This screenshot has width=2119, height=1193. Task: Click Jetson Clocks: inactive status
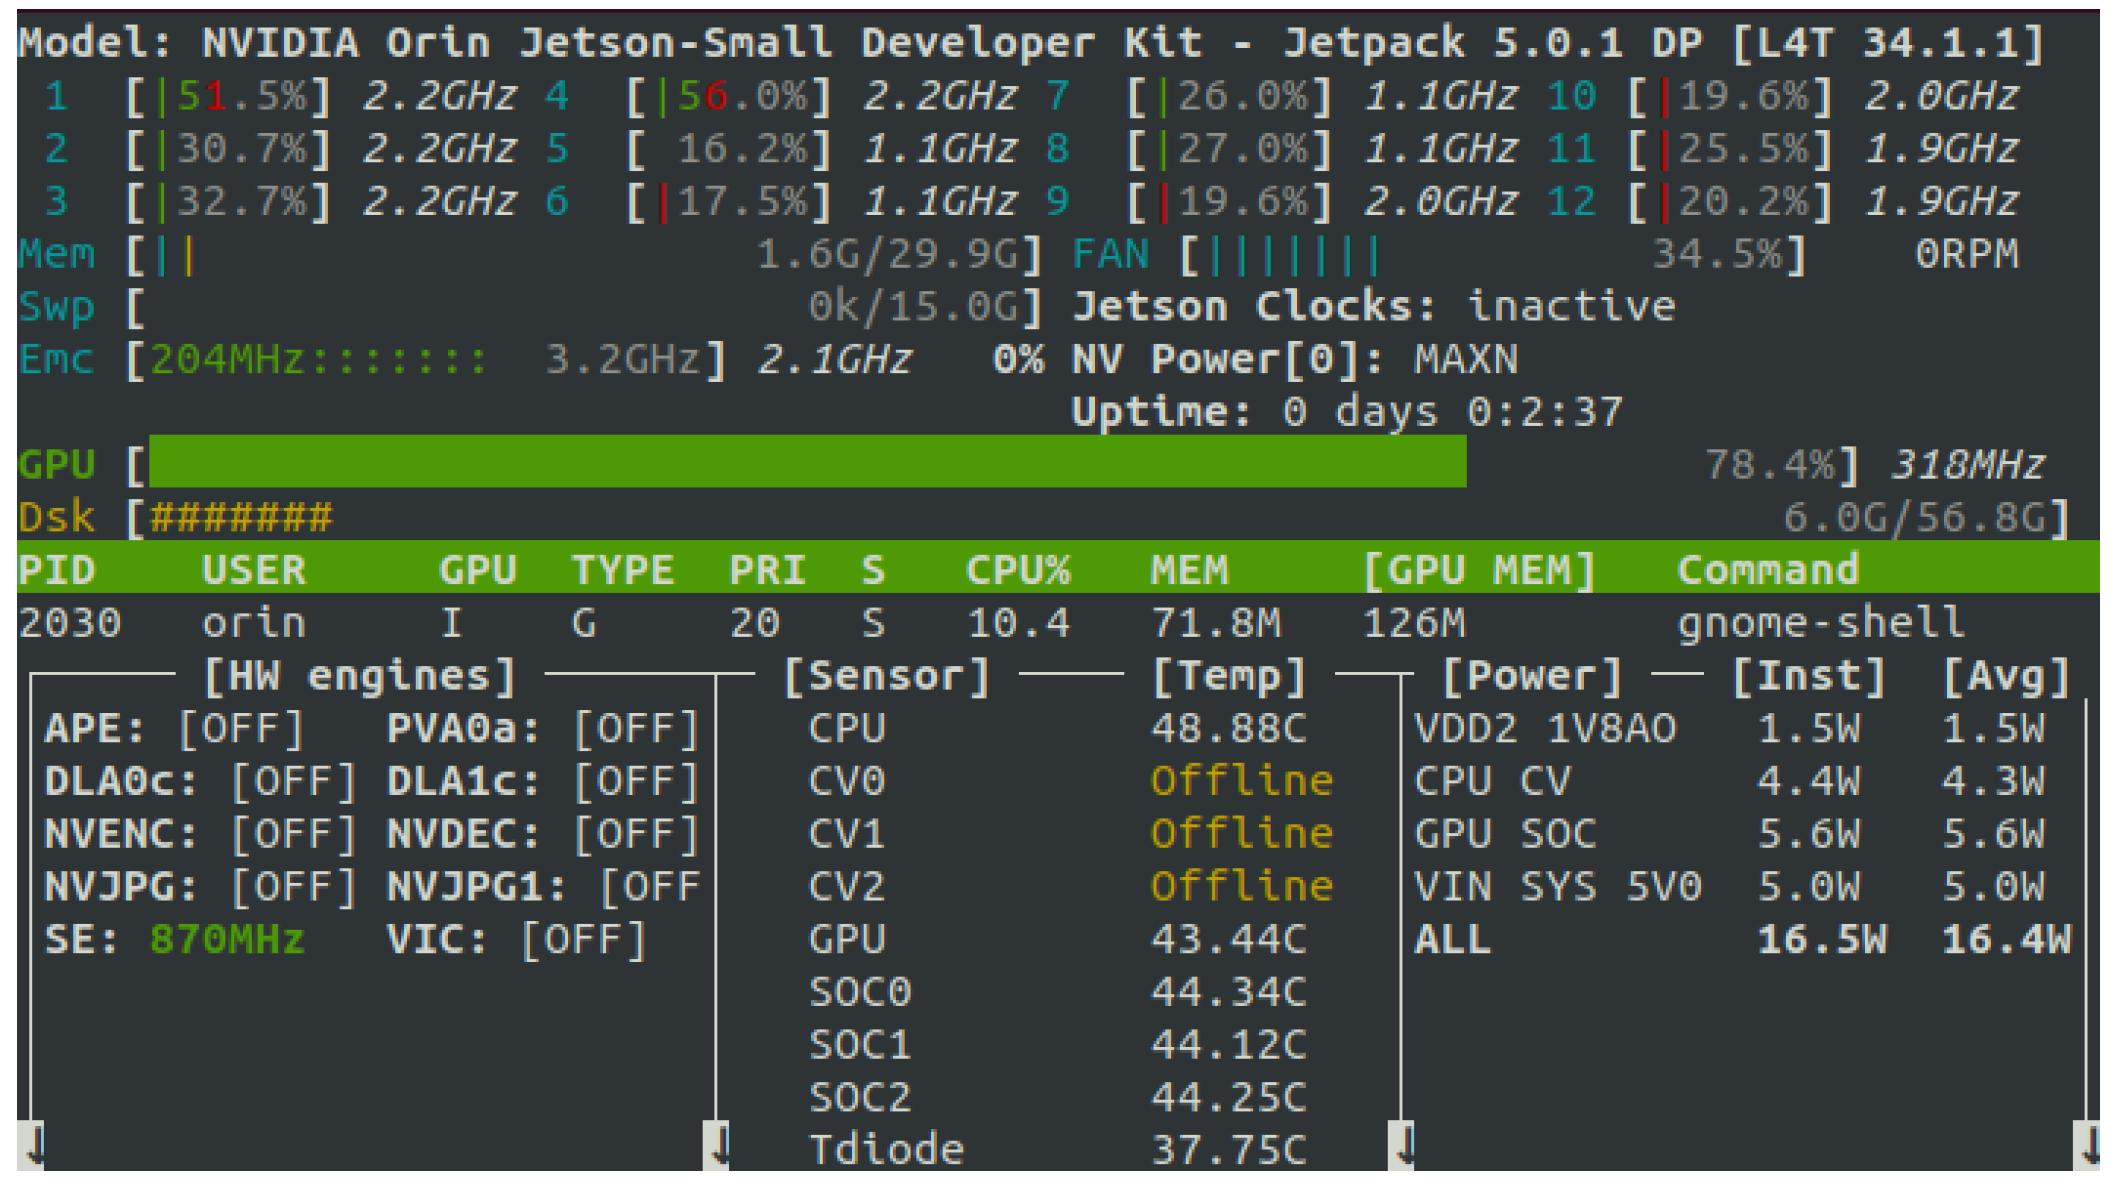click(x=1374, y=307)
